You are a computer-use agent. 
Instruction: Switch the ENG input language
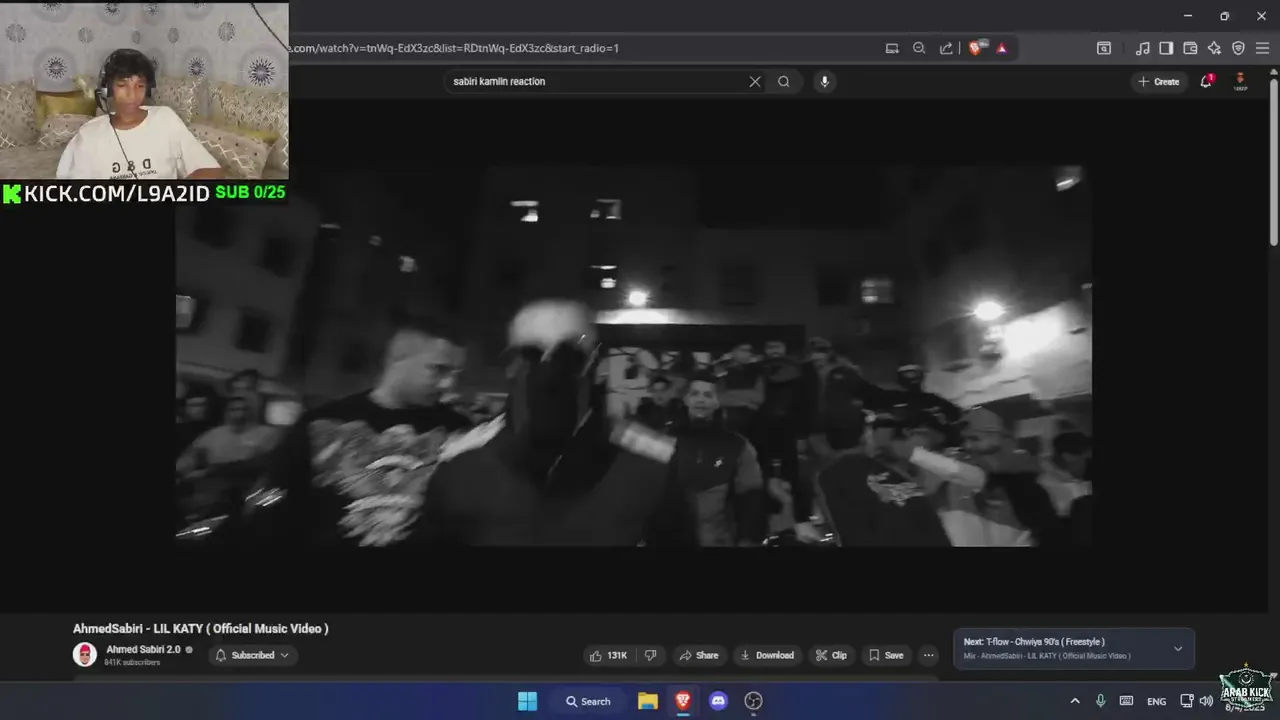pyautogui.click(x=1156, y=702)
